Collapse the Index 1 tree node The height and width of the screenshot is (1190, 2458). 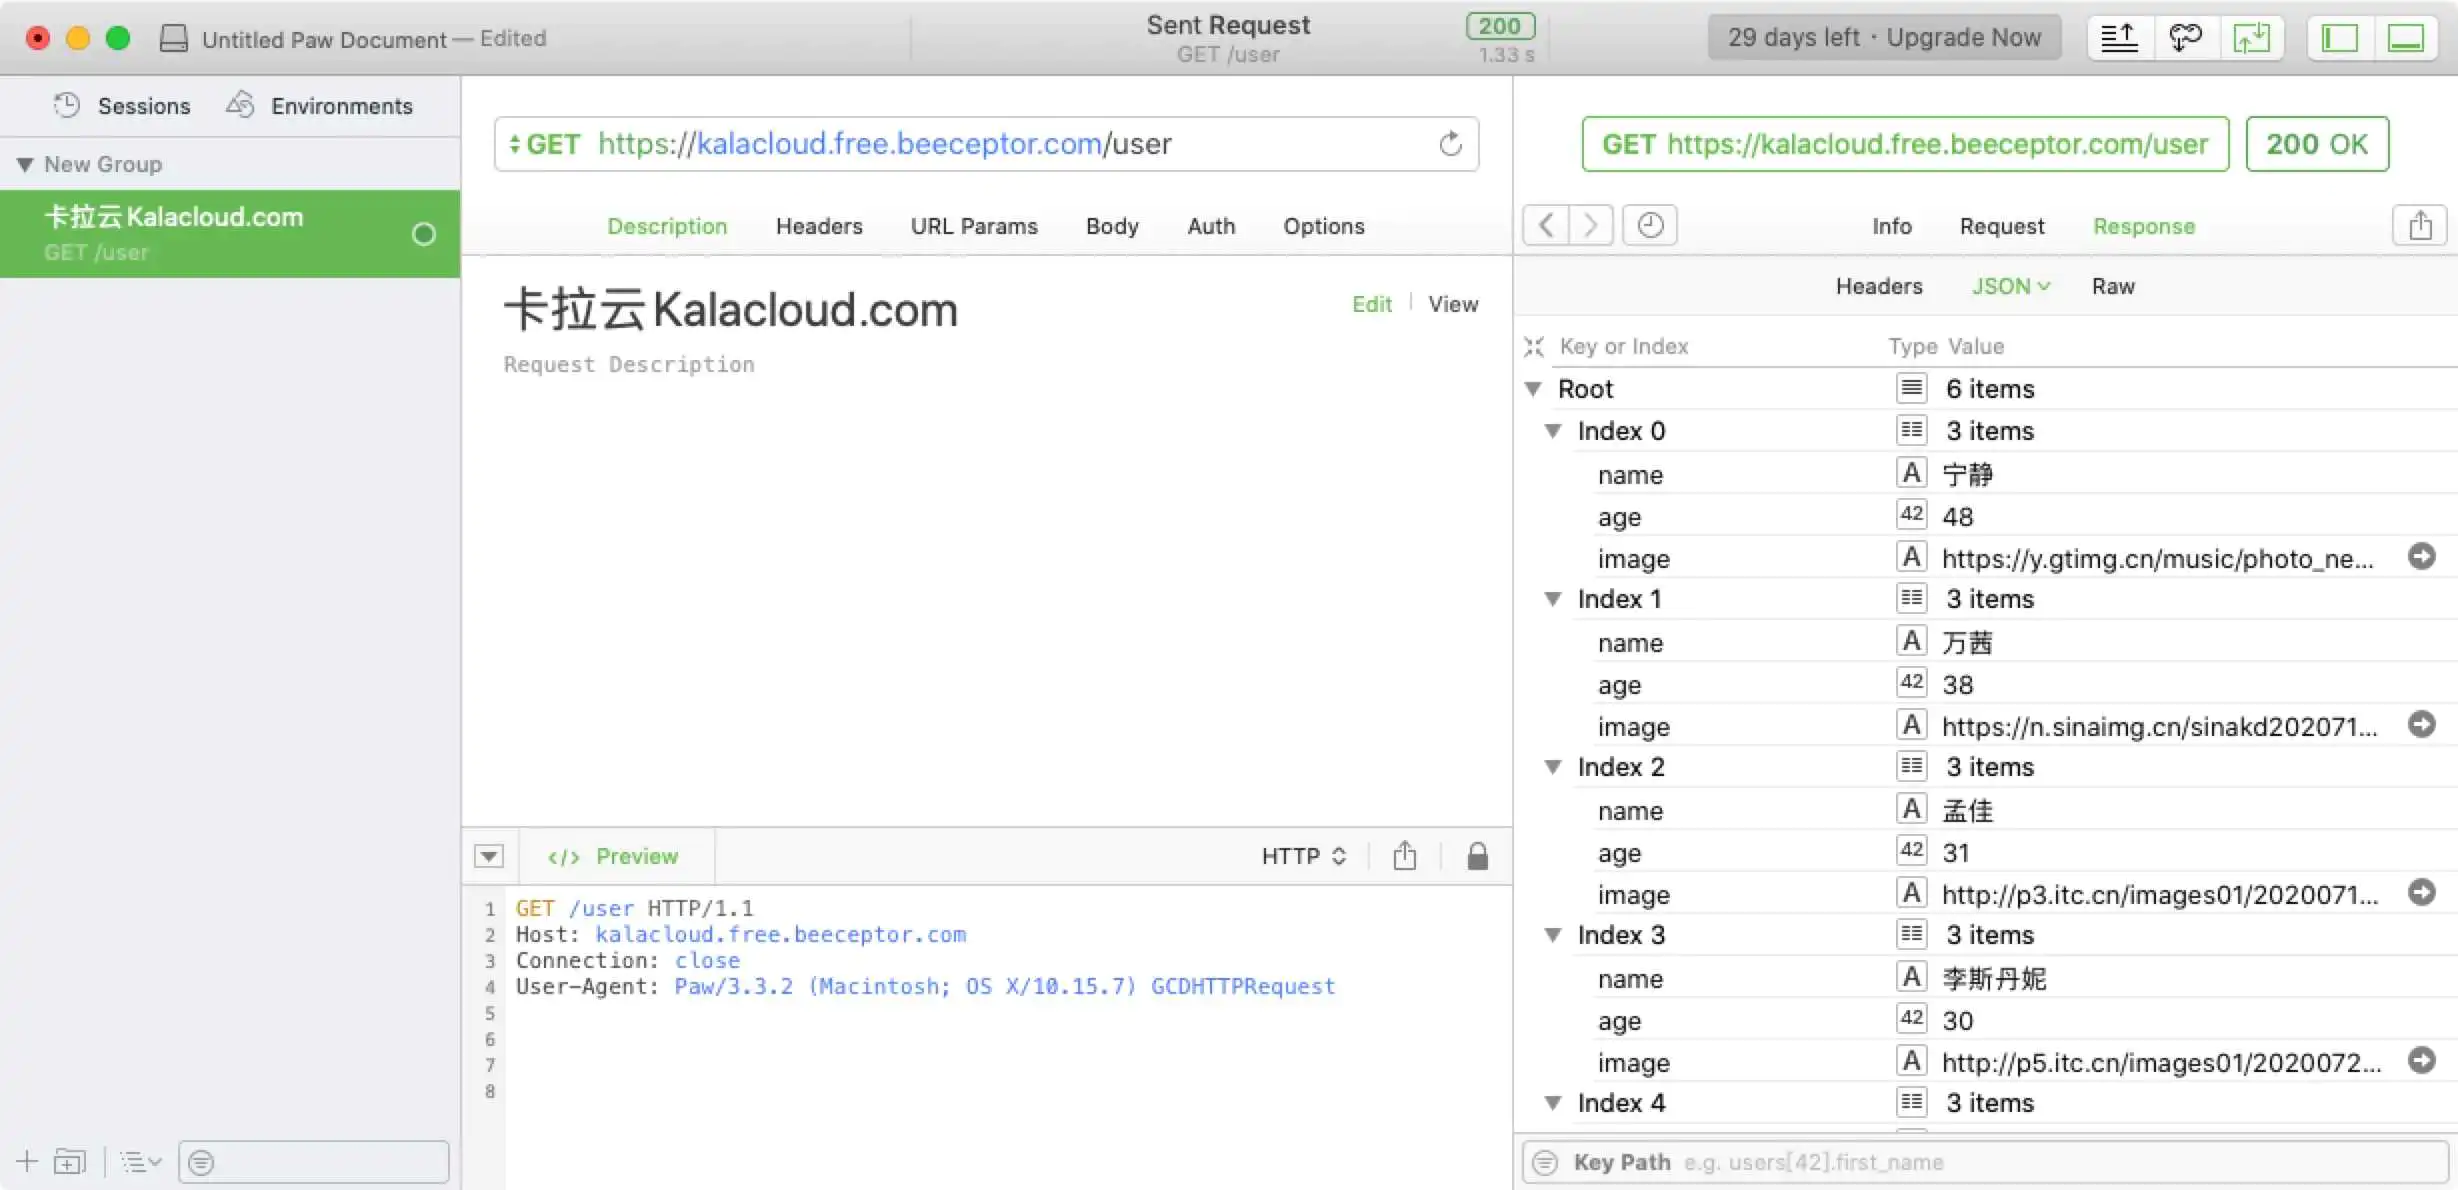click(1553, 599)
